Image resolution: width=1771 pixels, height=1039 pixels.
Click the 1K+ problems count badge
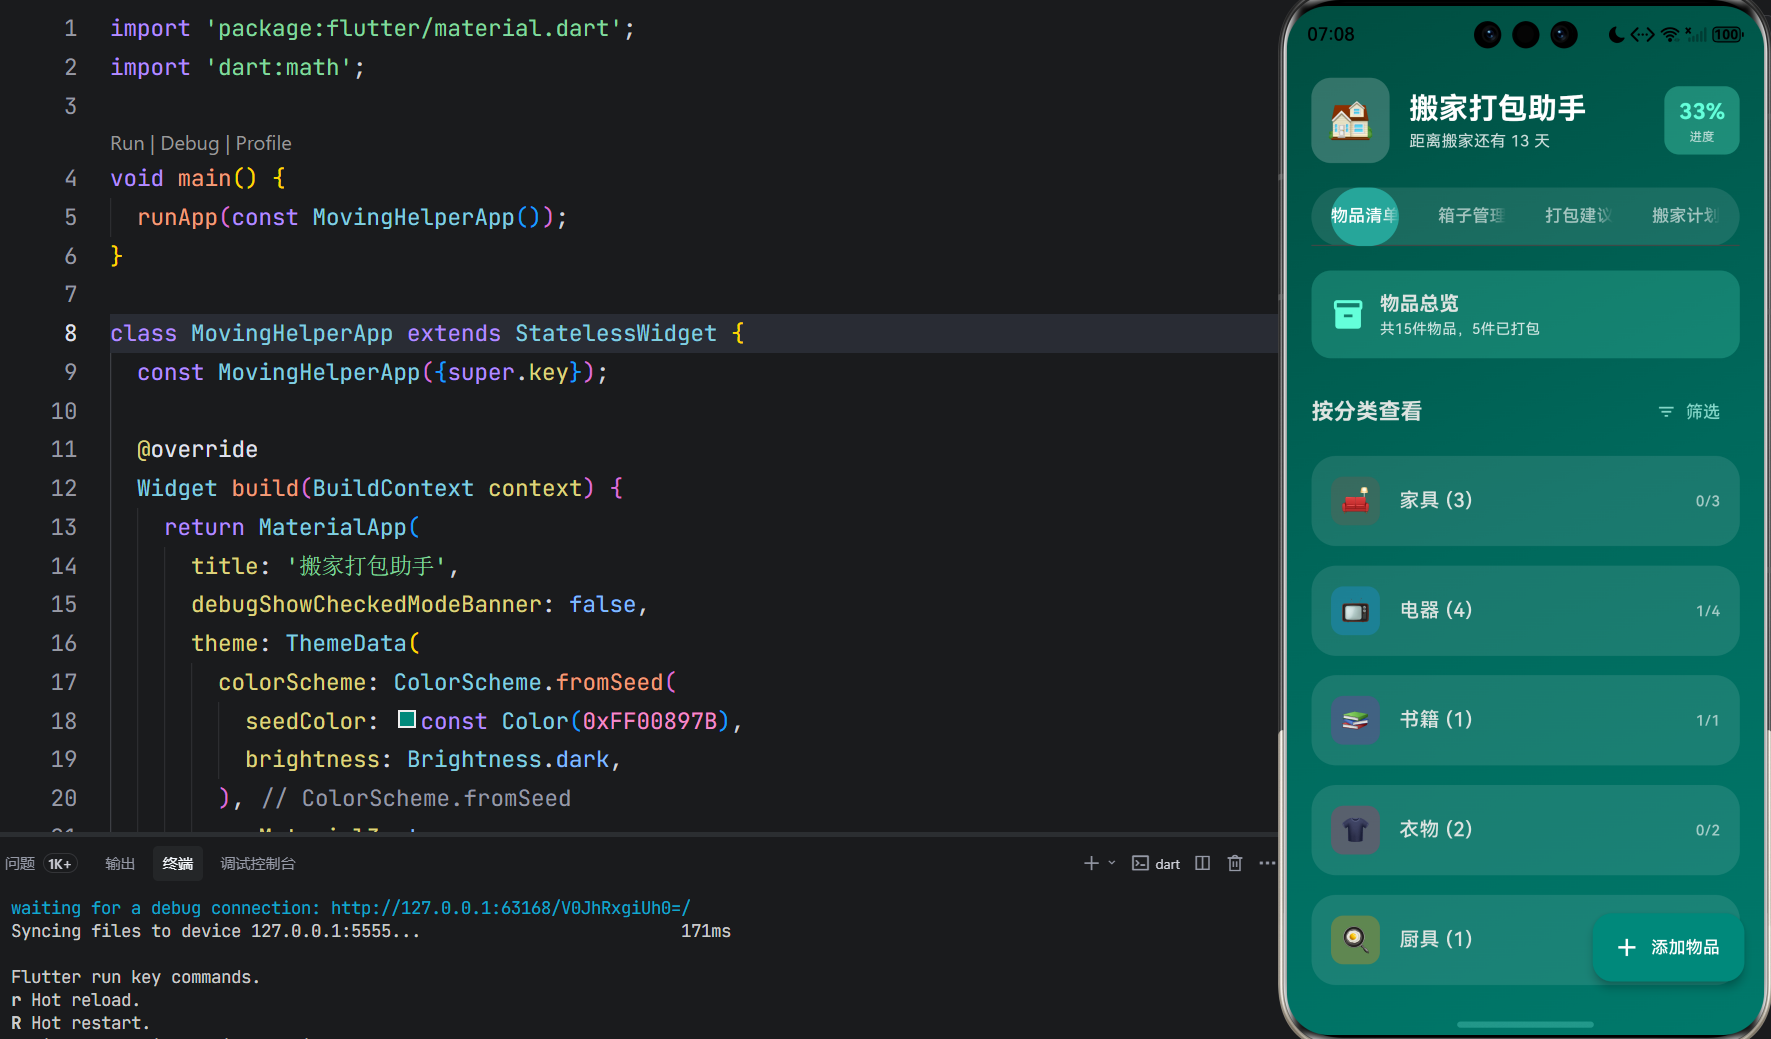(x=60, y=864)
